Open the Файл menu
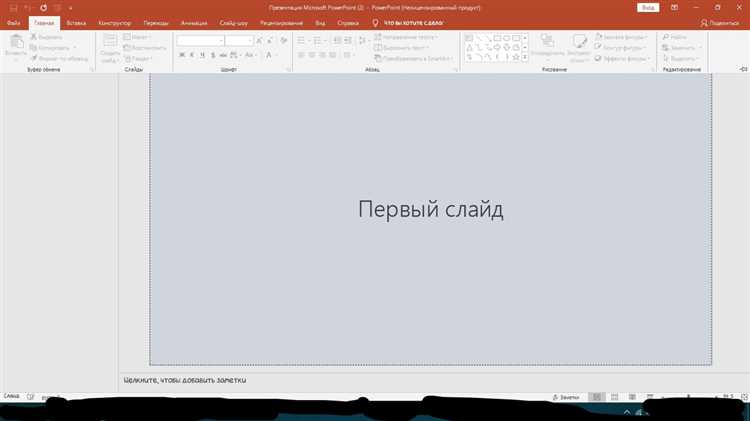Screen dimensions: 750x421 pyautogui.click(x=13, y=23)
